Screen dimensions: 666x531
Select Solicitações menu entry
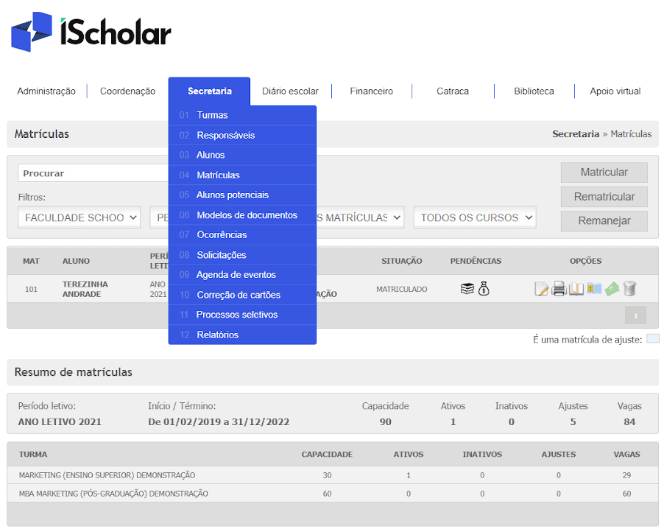243,255
